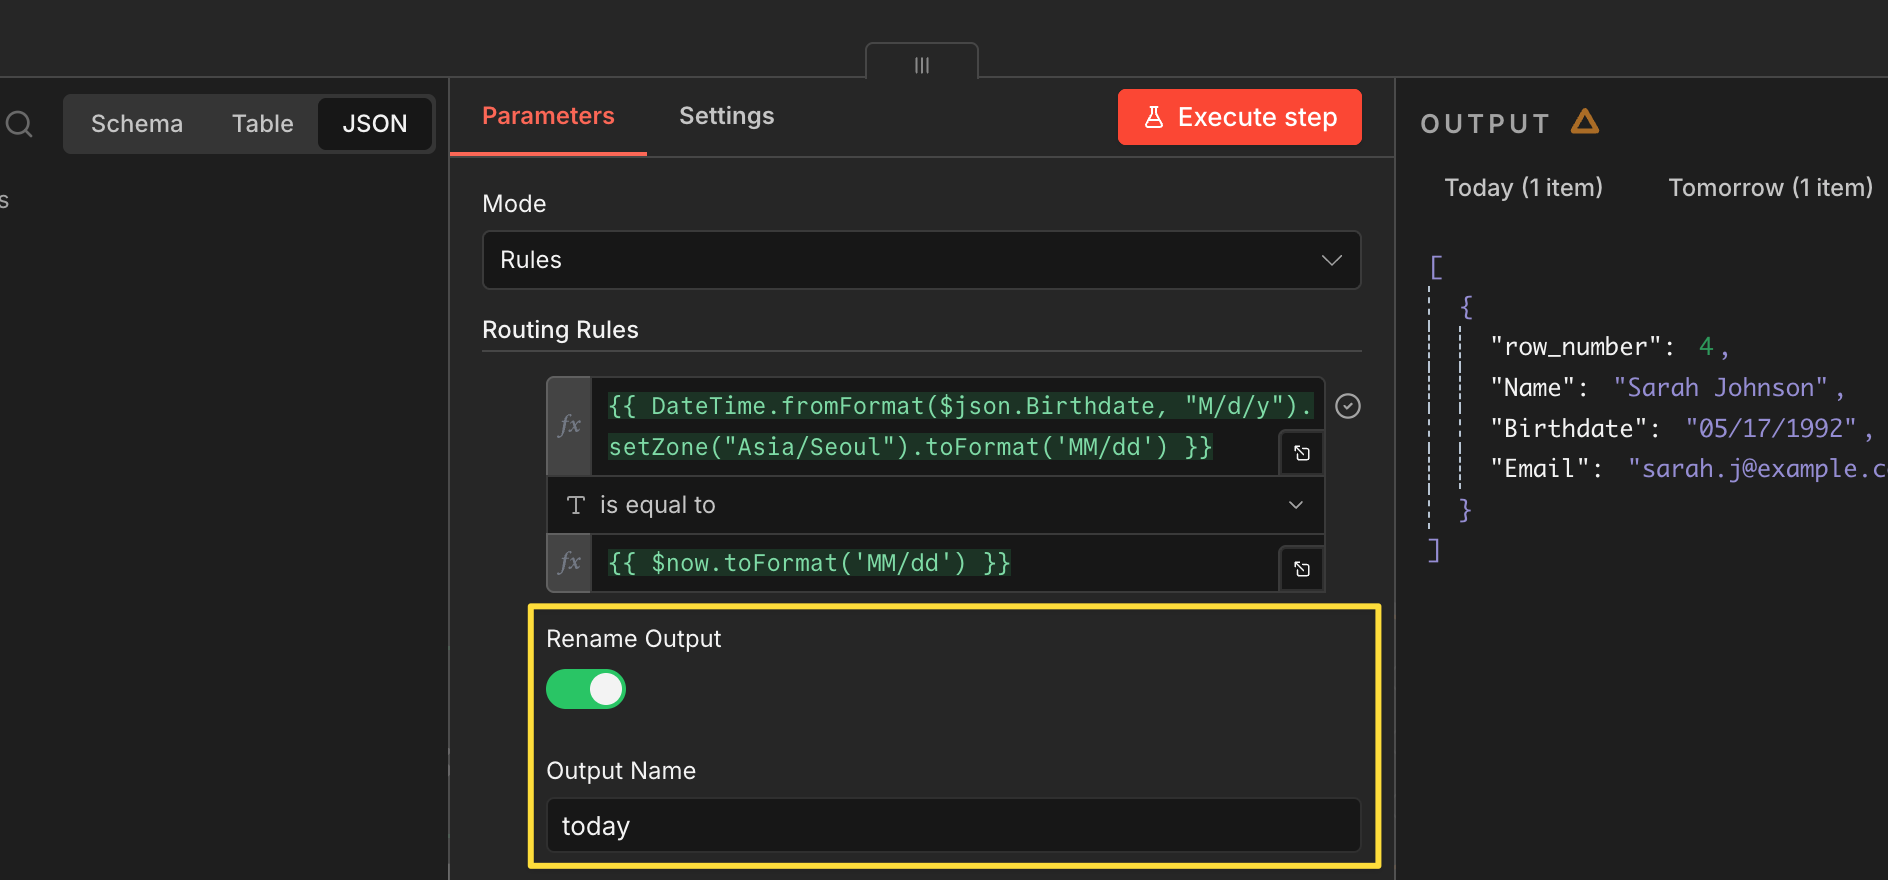
Task: Click the sarah.j@example email value
Action: (1757, 469)
